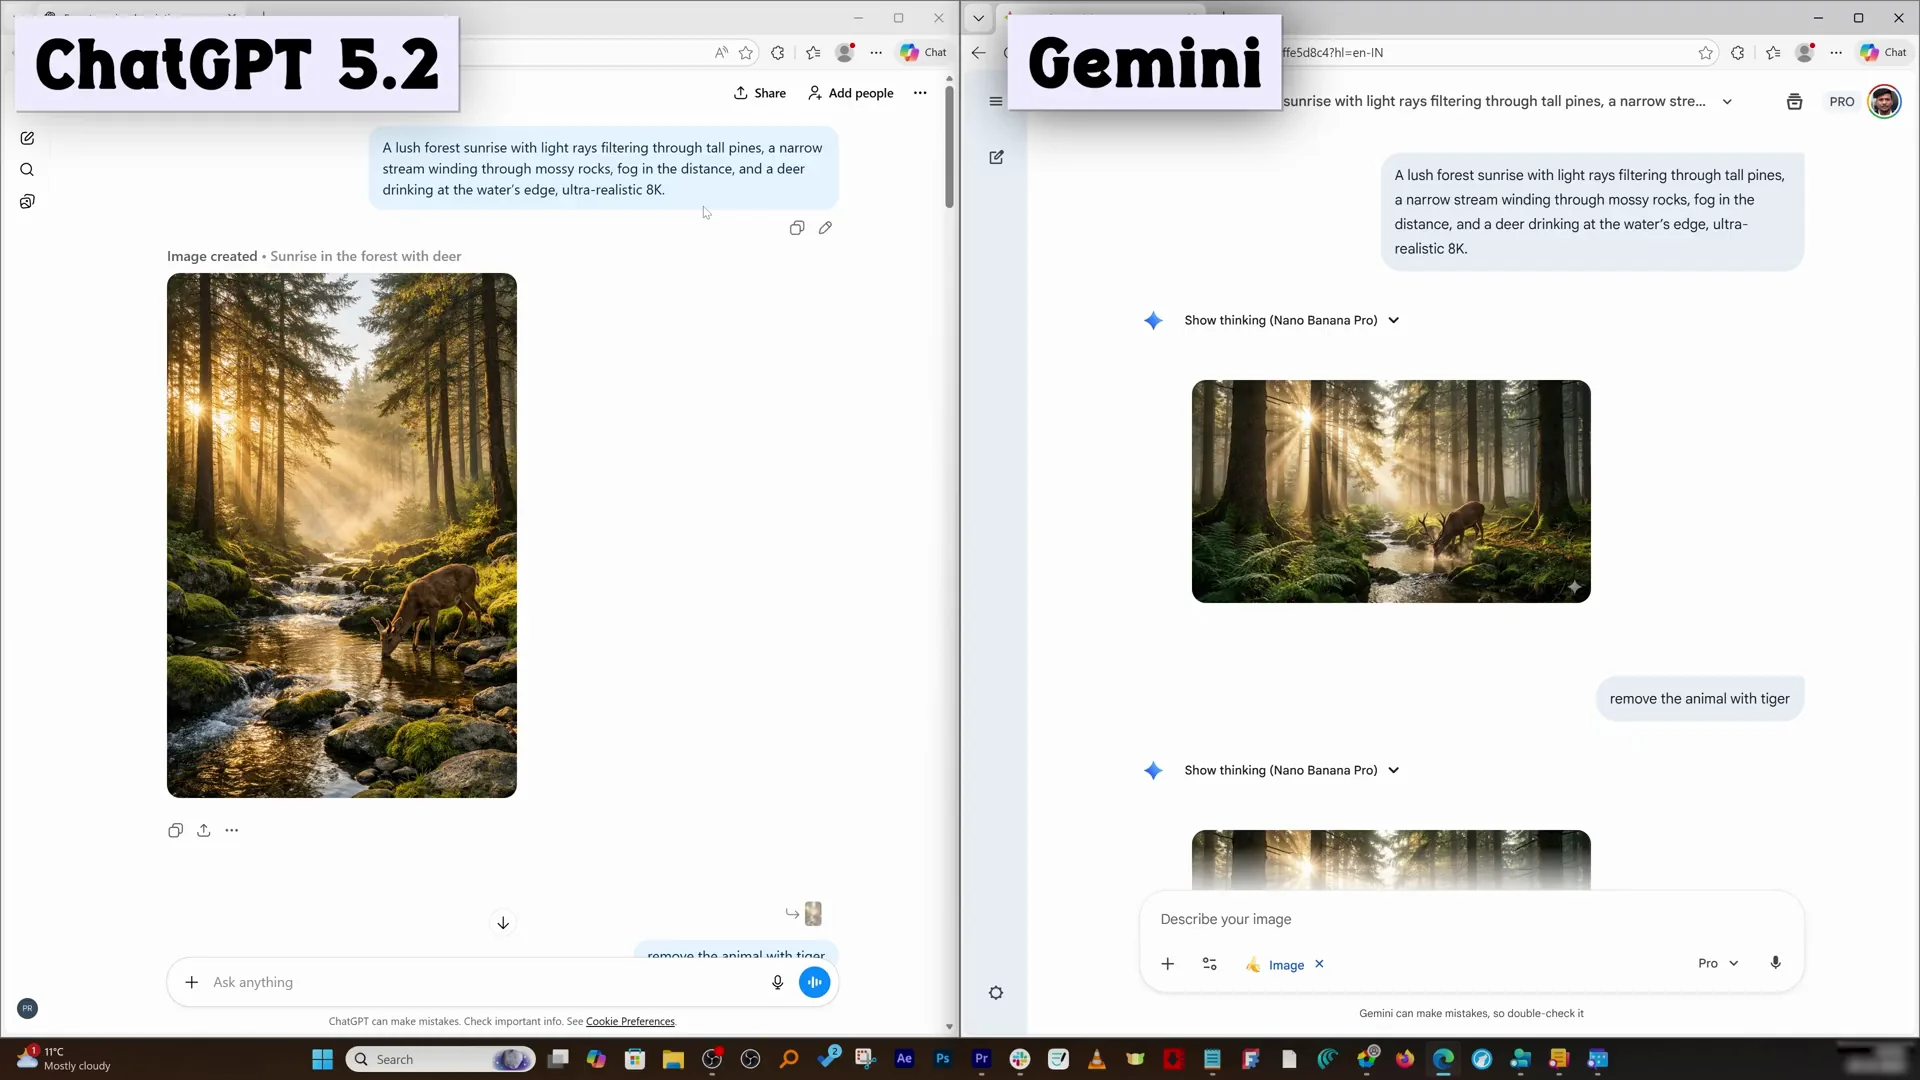
Task: Click the Share button in ChatGPT
Action: (x=759, y=92)
